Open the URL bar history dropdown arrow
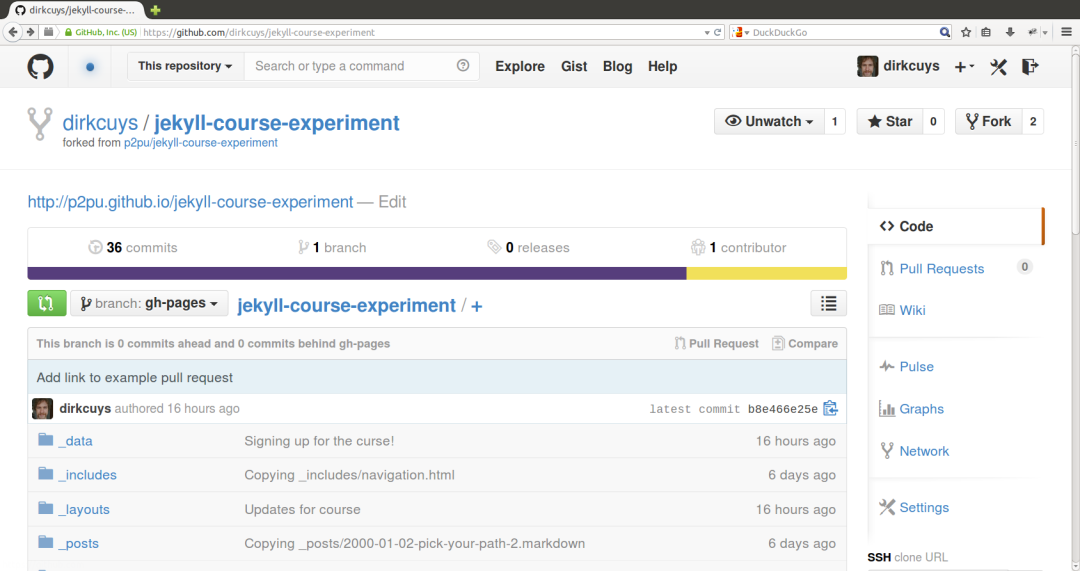The width and height of the screenshot is (1080, 571). click(x=707, y=32)
